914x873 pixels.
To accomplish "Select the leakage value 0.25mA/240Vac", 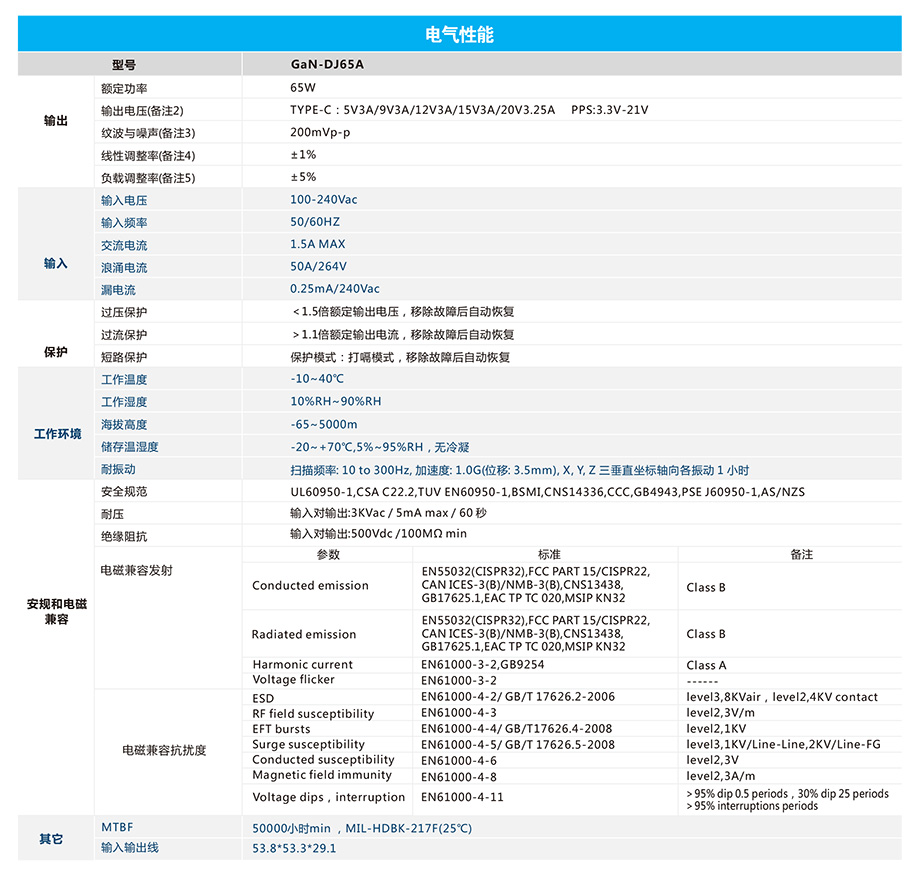I will click(x=335, y=288).
